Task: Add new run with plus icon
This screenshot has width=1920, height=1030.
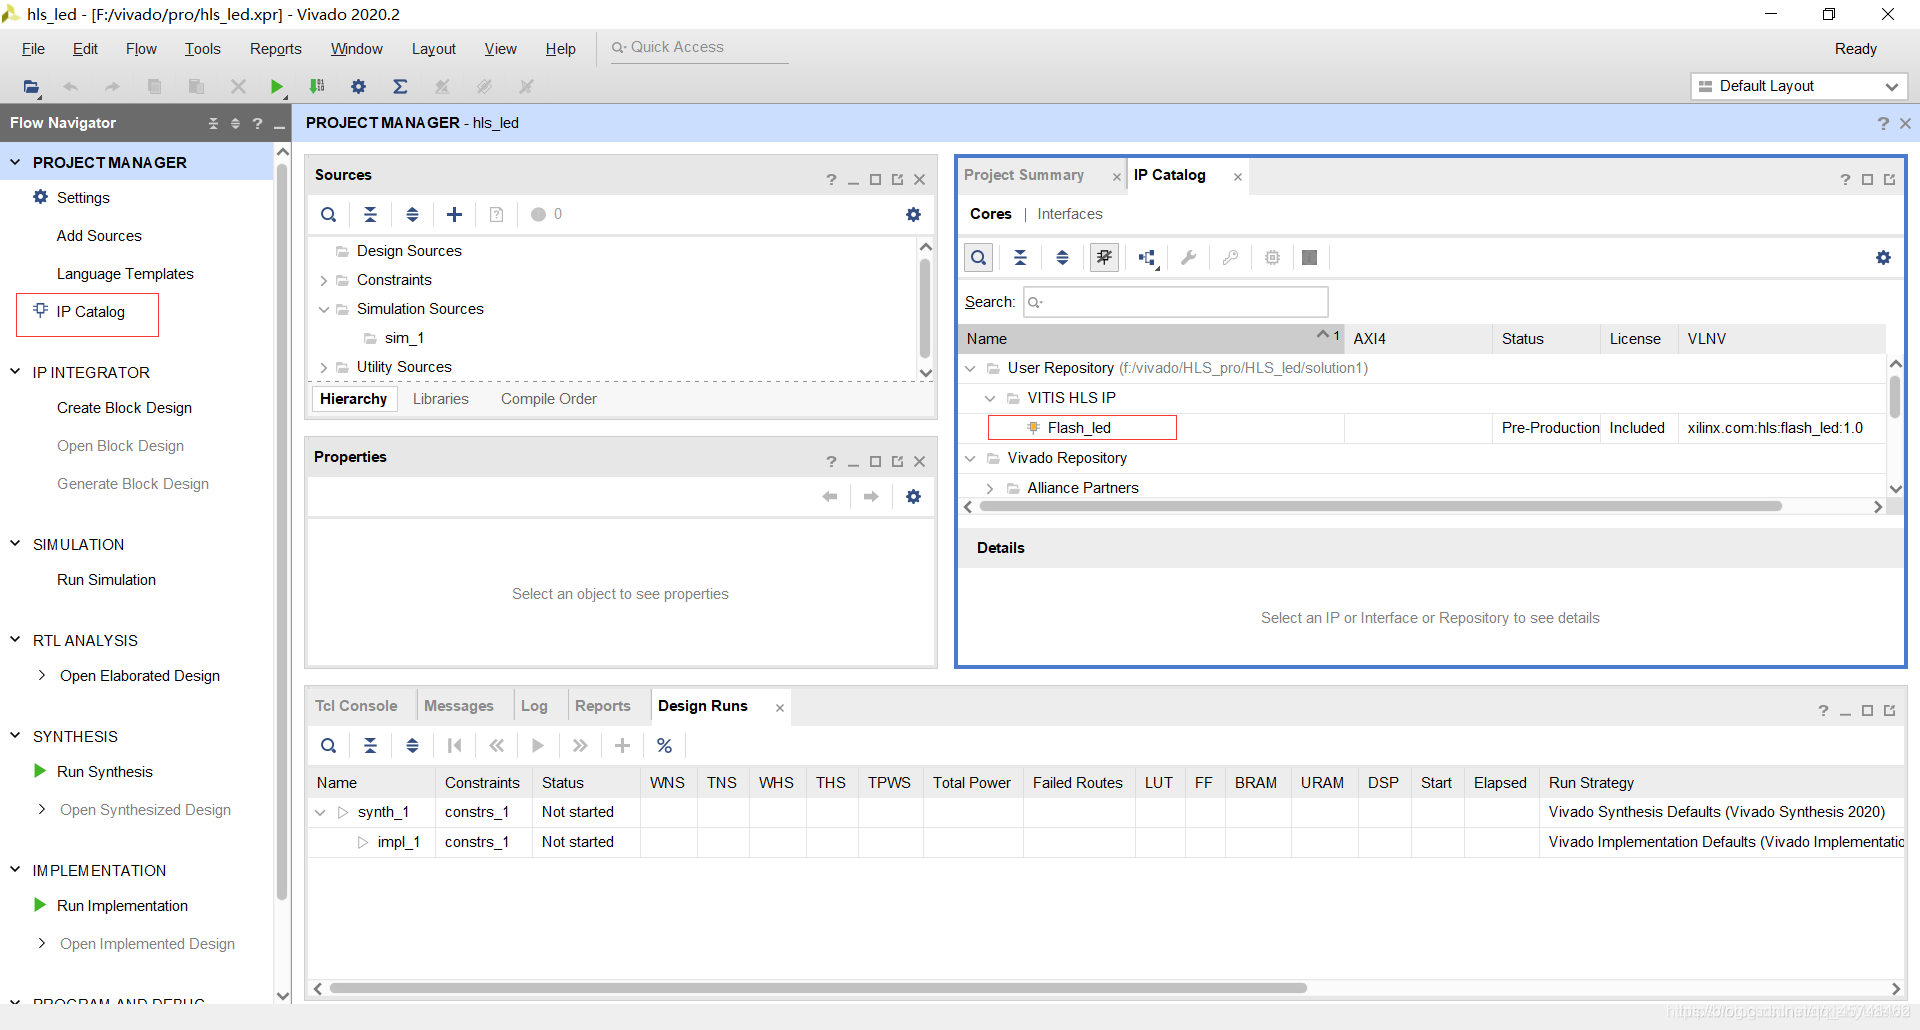Action: 622,745
